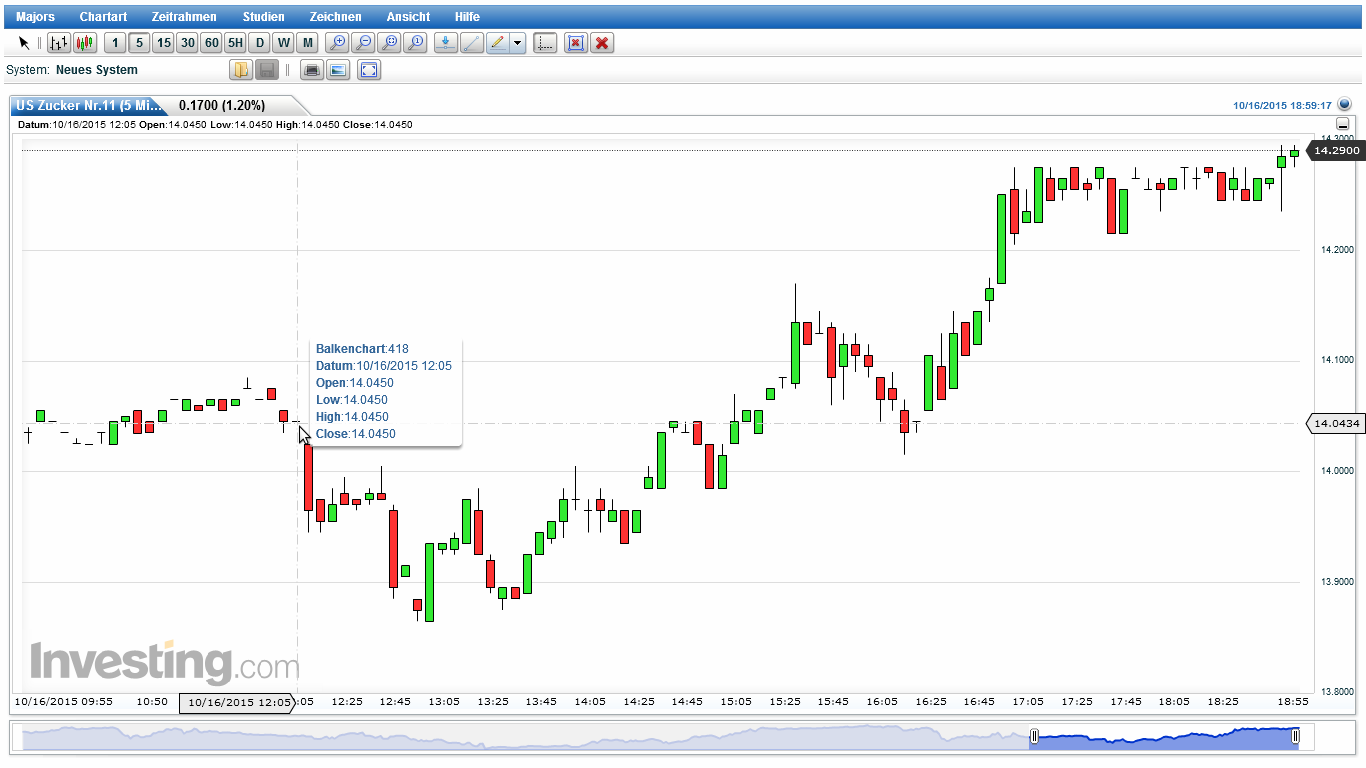Image resolution: width=1366 pixels, height=768 pixels.
Task: Pick the pencil drawing tool
Action: coord(498,43)
